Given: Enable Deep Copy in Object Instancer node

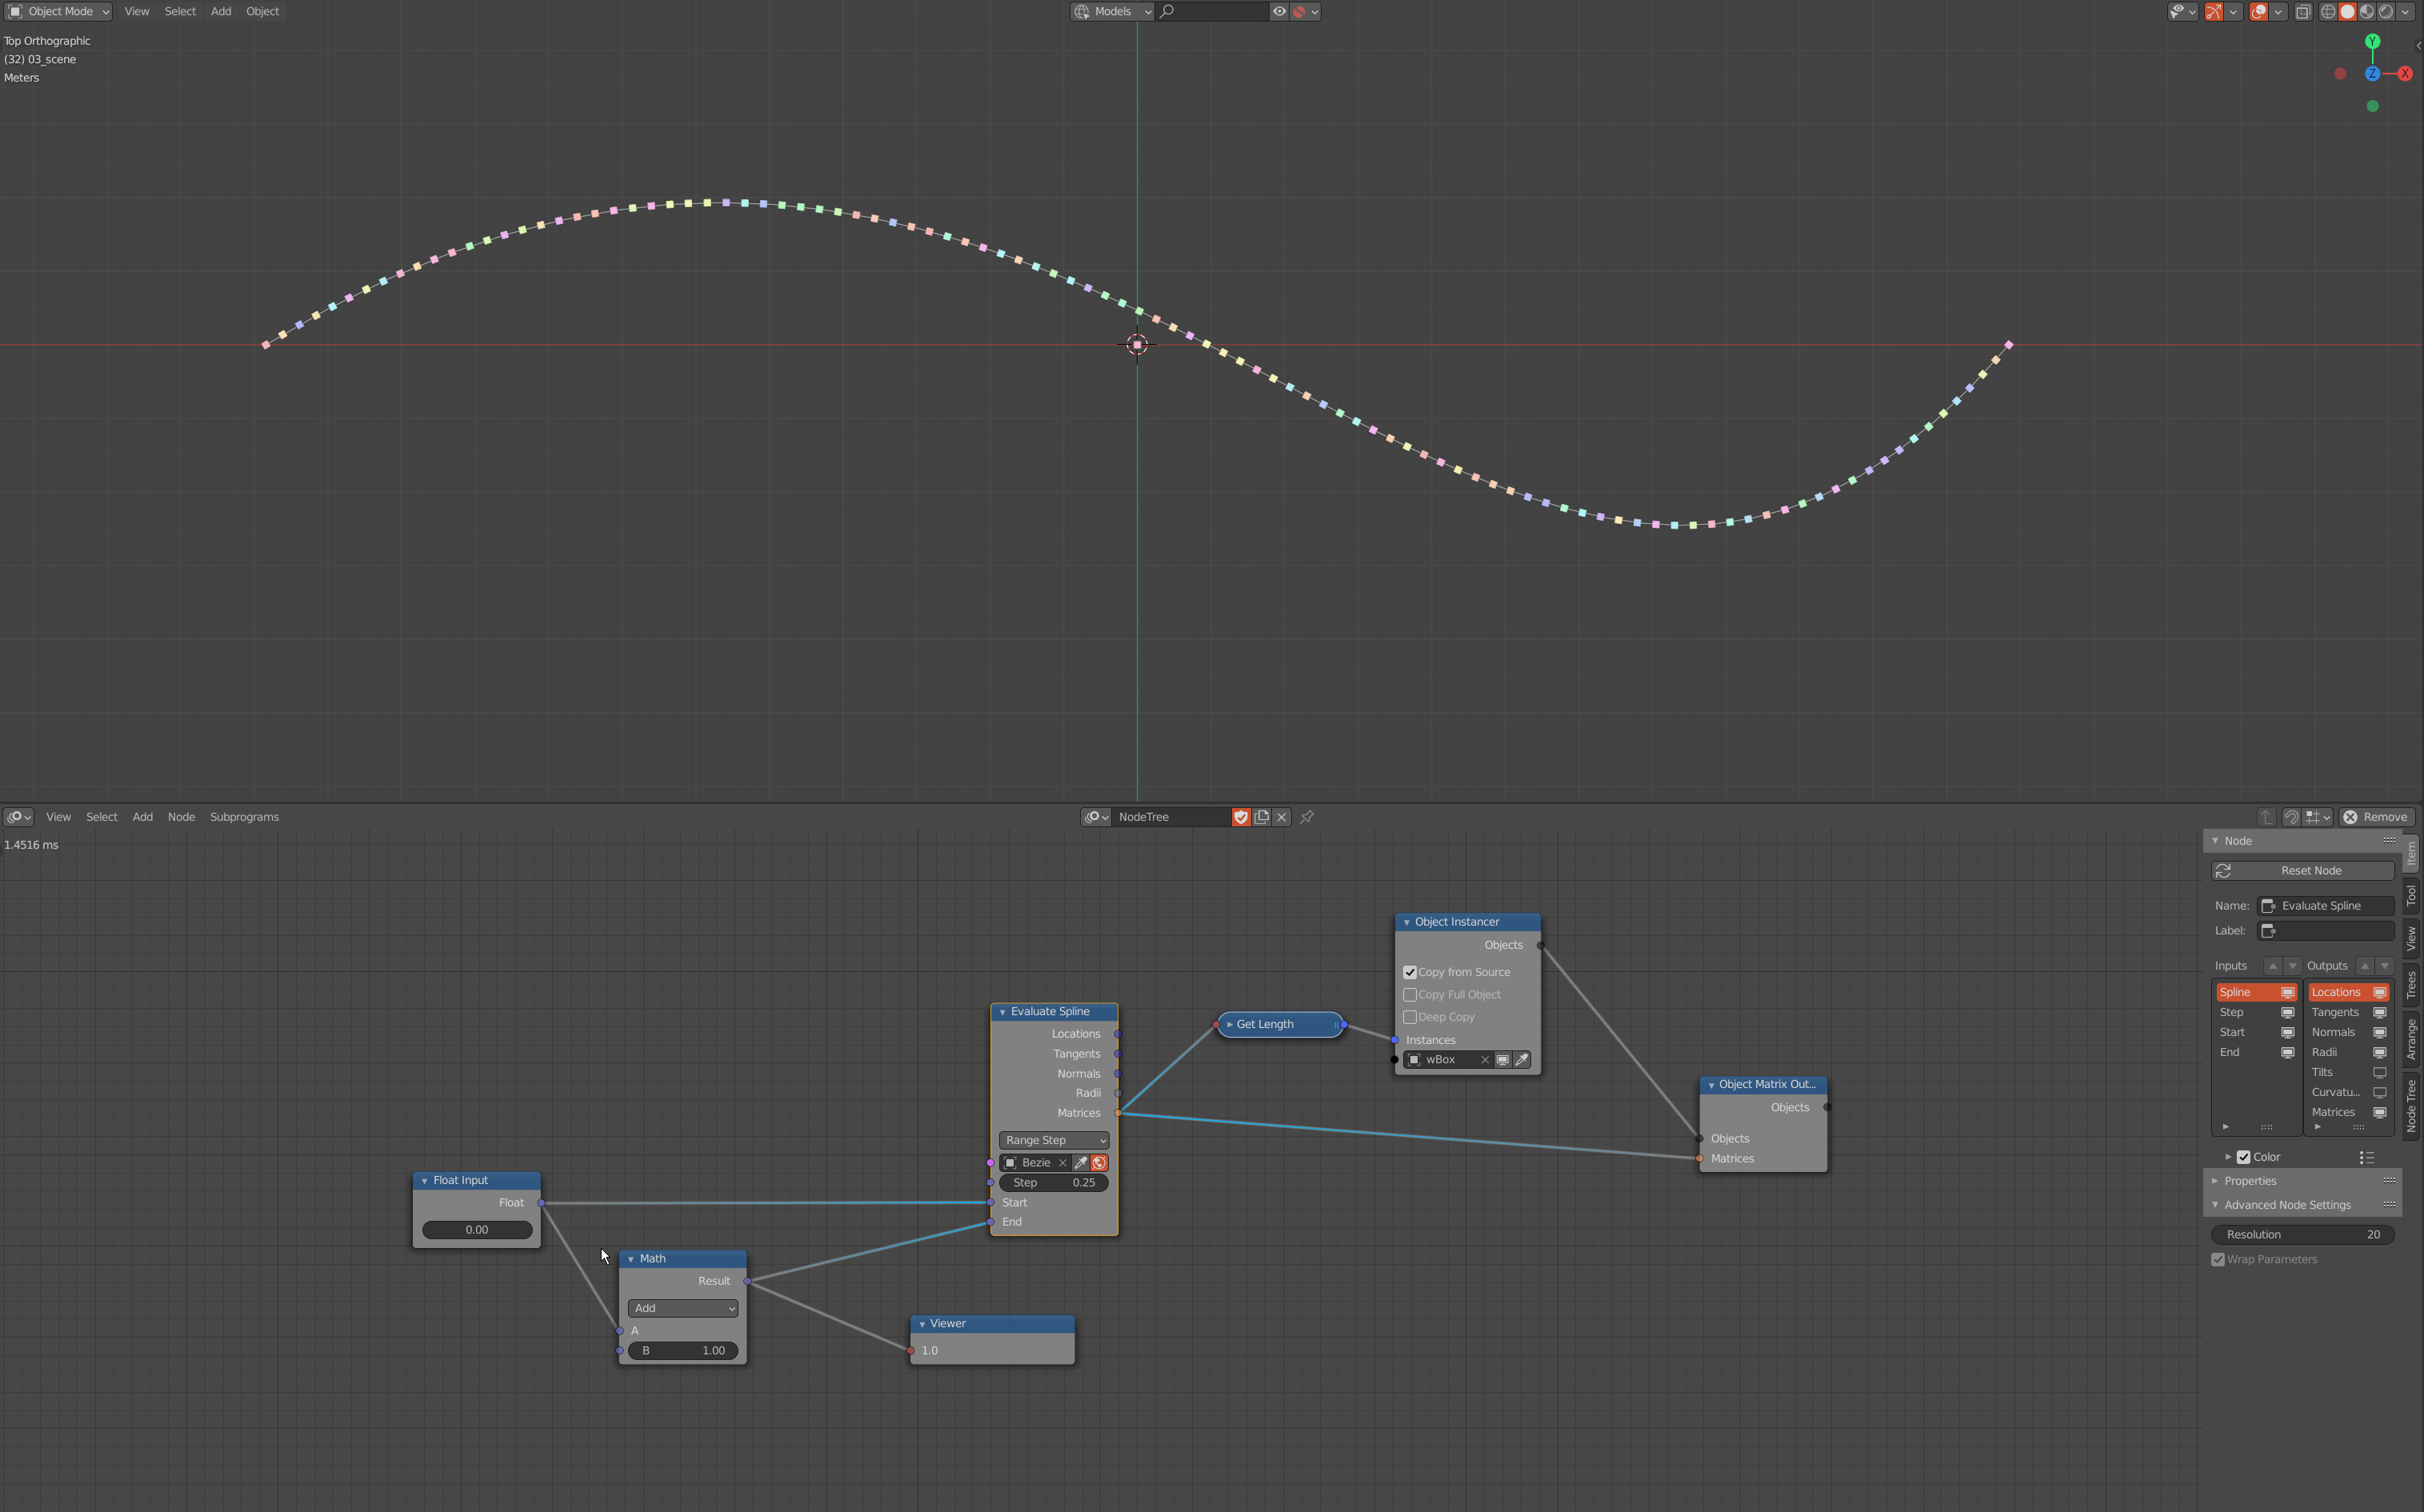Looking at the screenshot, I should coord(1411,1017).
